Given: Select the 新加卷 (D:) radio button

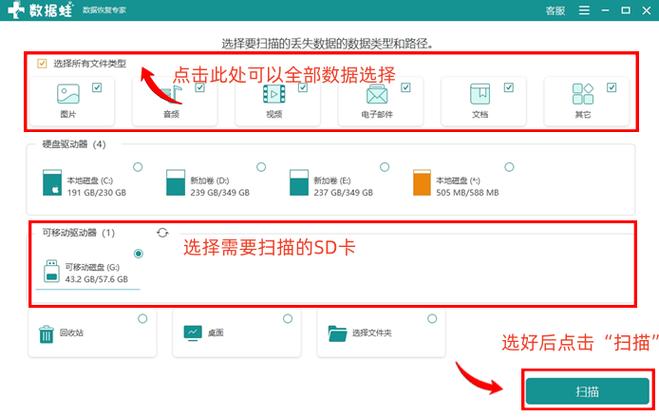Looking at the screenshot, I should (x=261, y=167).
